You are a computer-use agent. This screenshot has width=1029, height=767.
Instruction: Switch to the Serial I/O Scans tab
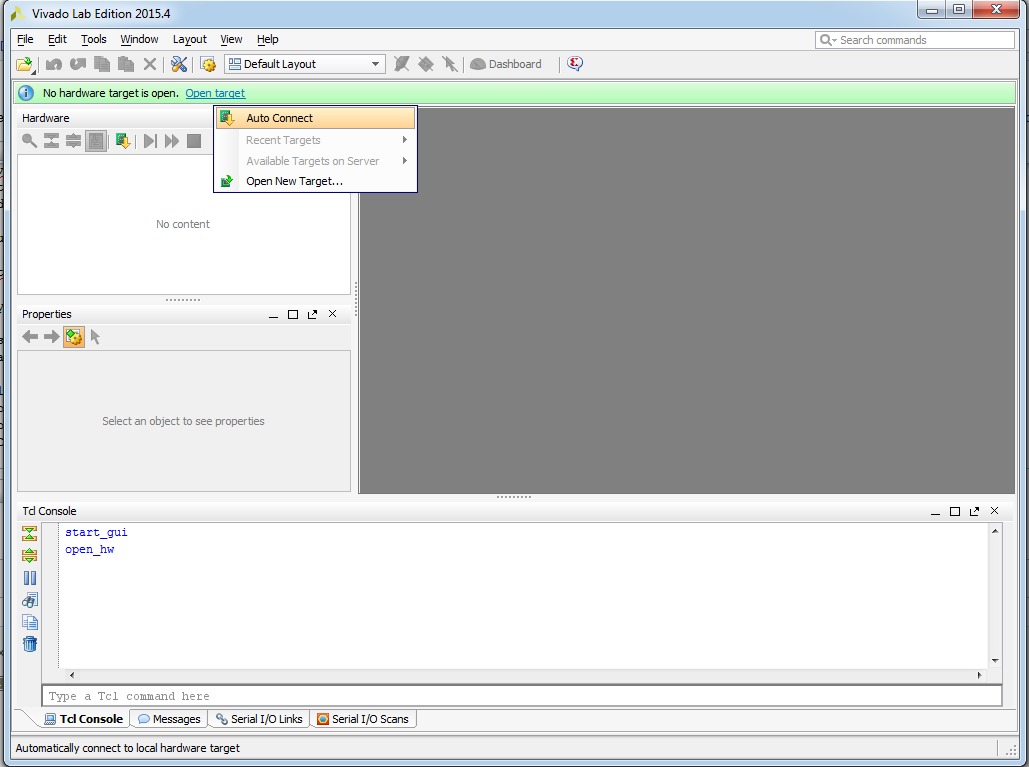[x=362, y=719]
